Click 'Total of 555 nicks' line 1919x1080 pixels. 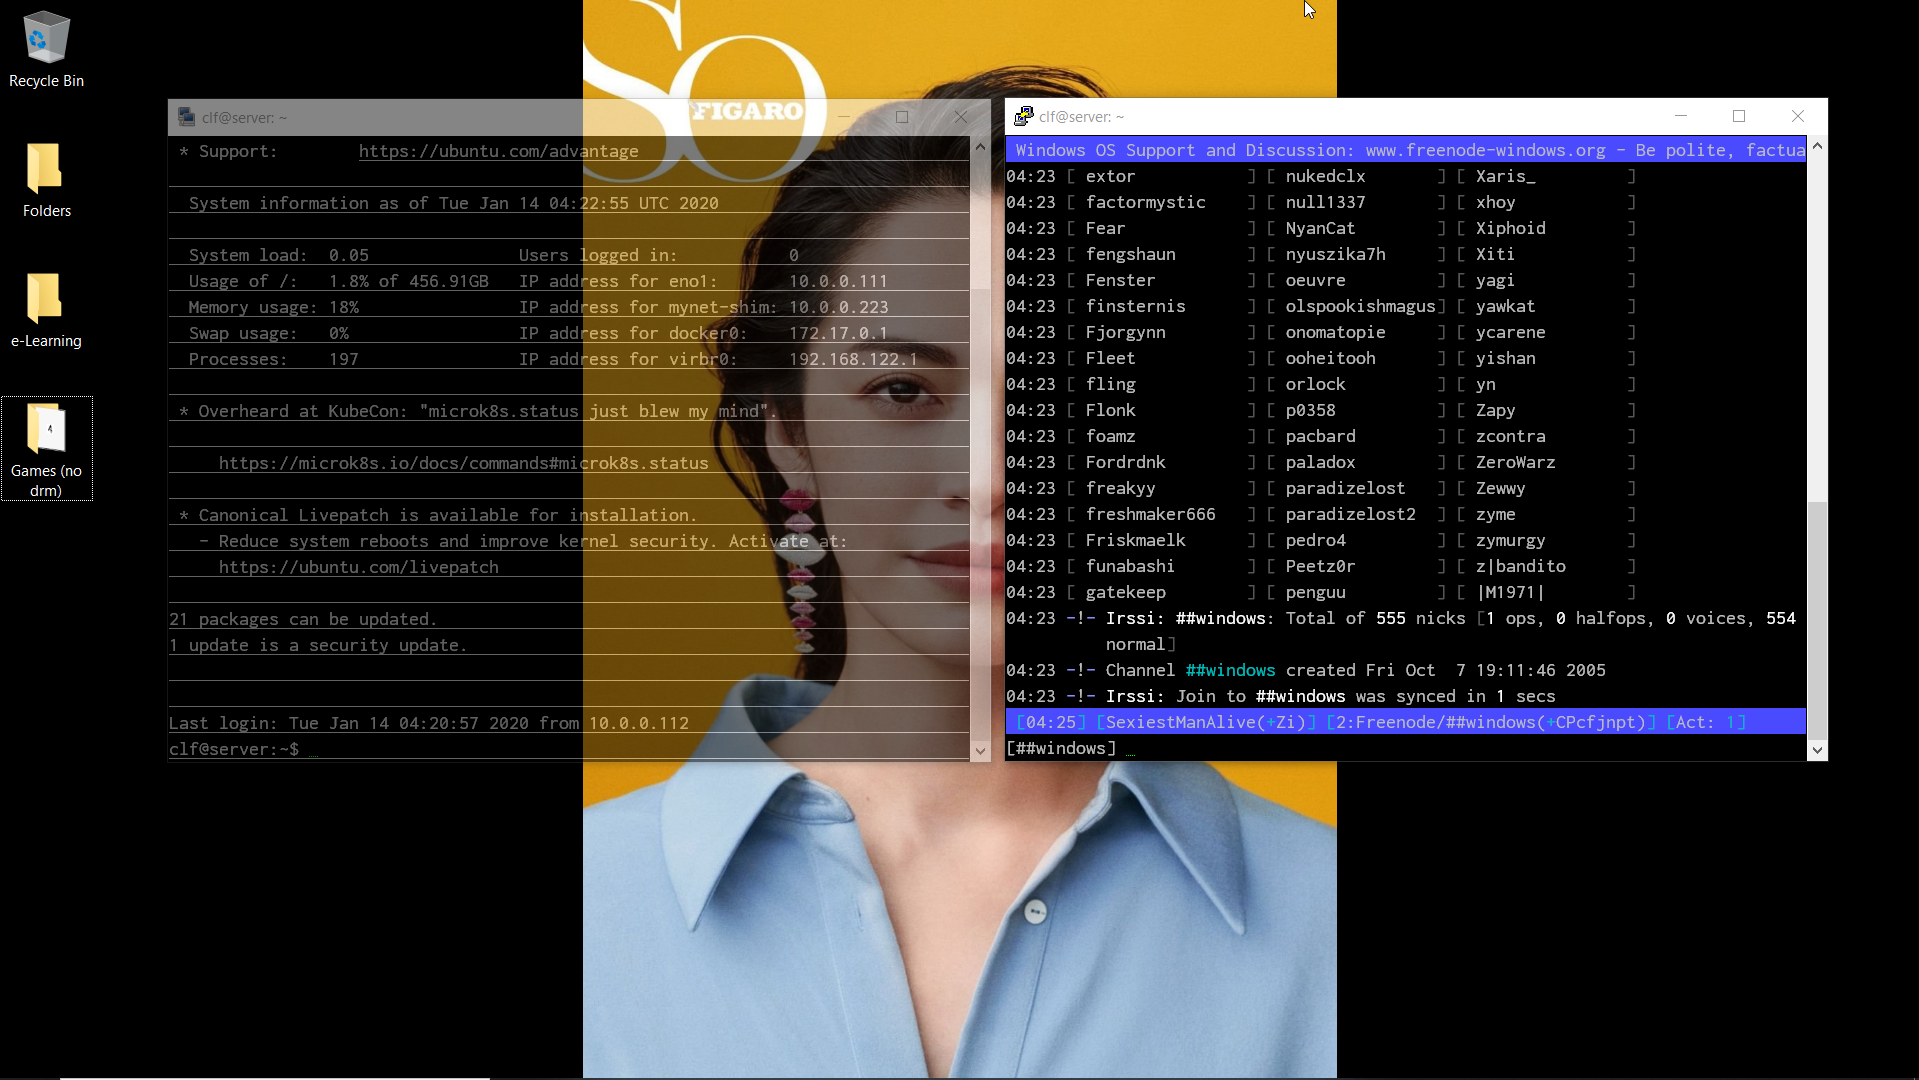click(x=1376, y=618)
